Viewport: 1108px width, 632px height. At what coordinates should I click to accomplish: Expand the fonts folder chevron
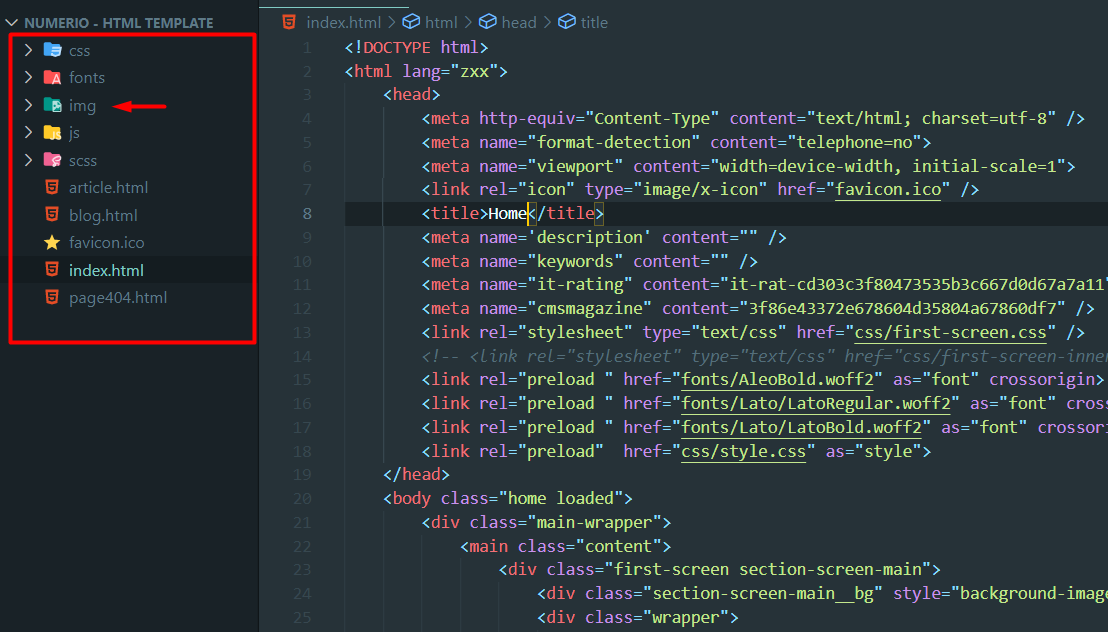[28, 77]
